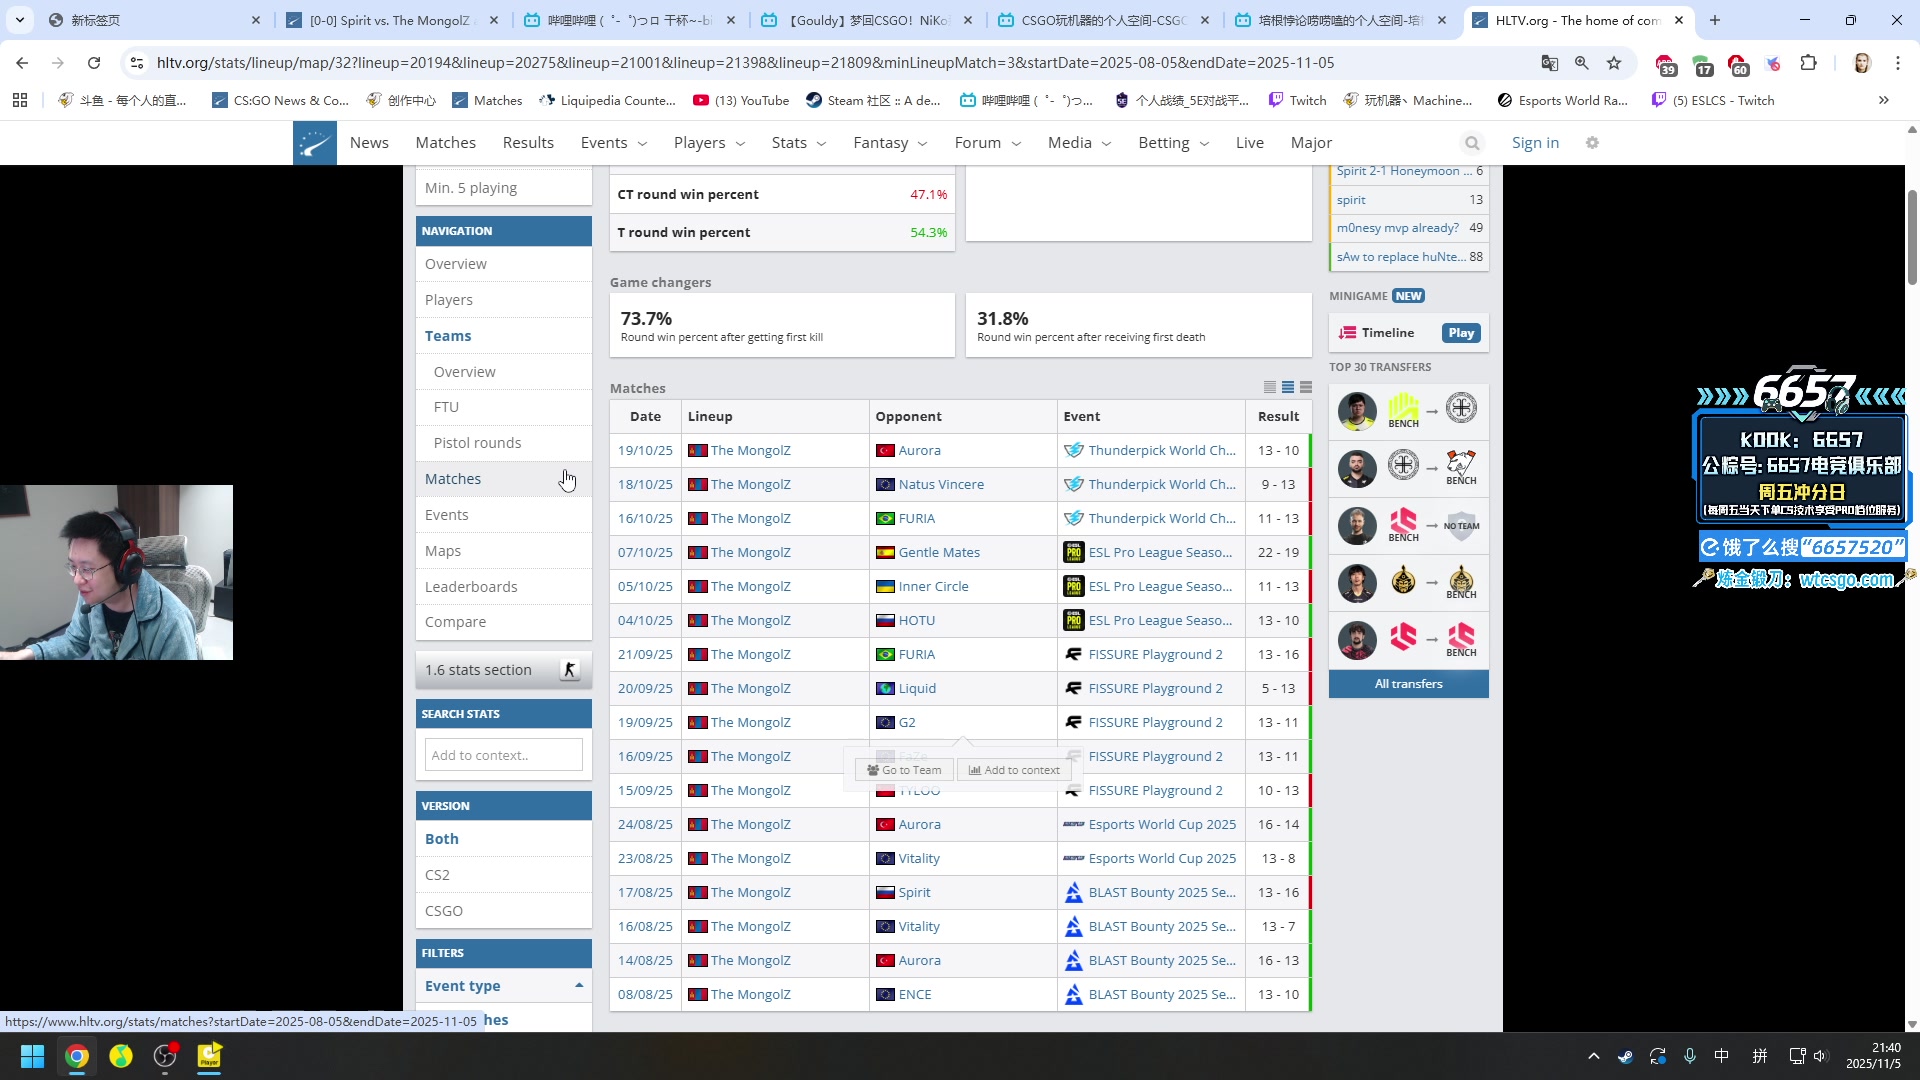The width and height of the screenshot is (1920, 1080).
Task: Expand the Stats dropdown in the navbar
Action: pos(798,143)
